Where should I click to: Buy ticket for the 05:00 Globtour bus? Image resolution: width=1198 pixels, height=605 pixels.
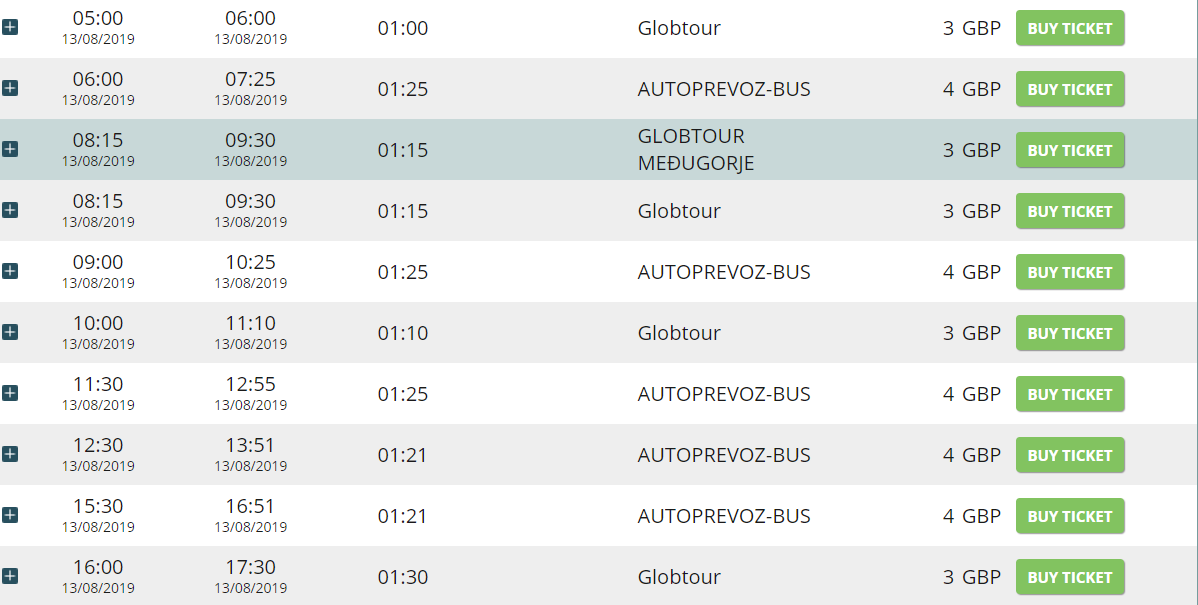coord(1070,28)
